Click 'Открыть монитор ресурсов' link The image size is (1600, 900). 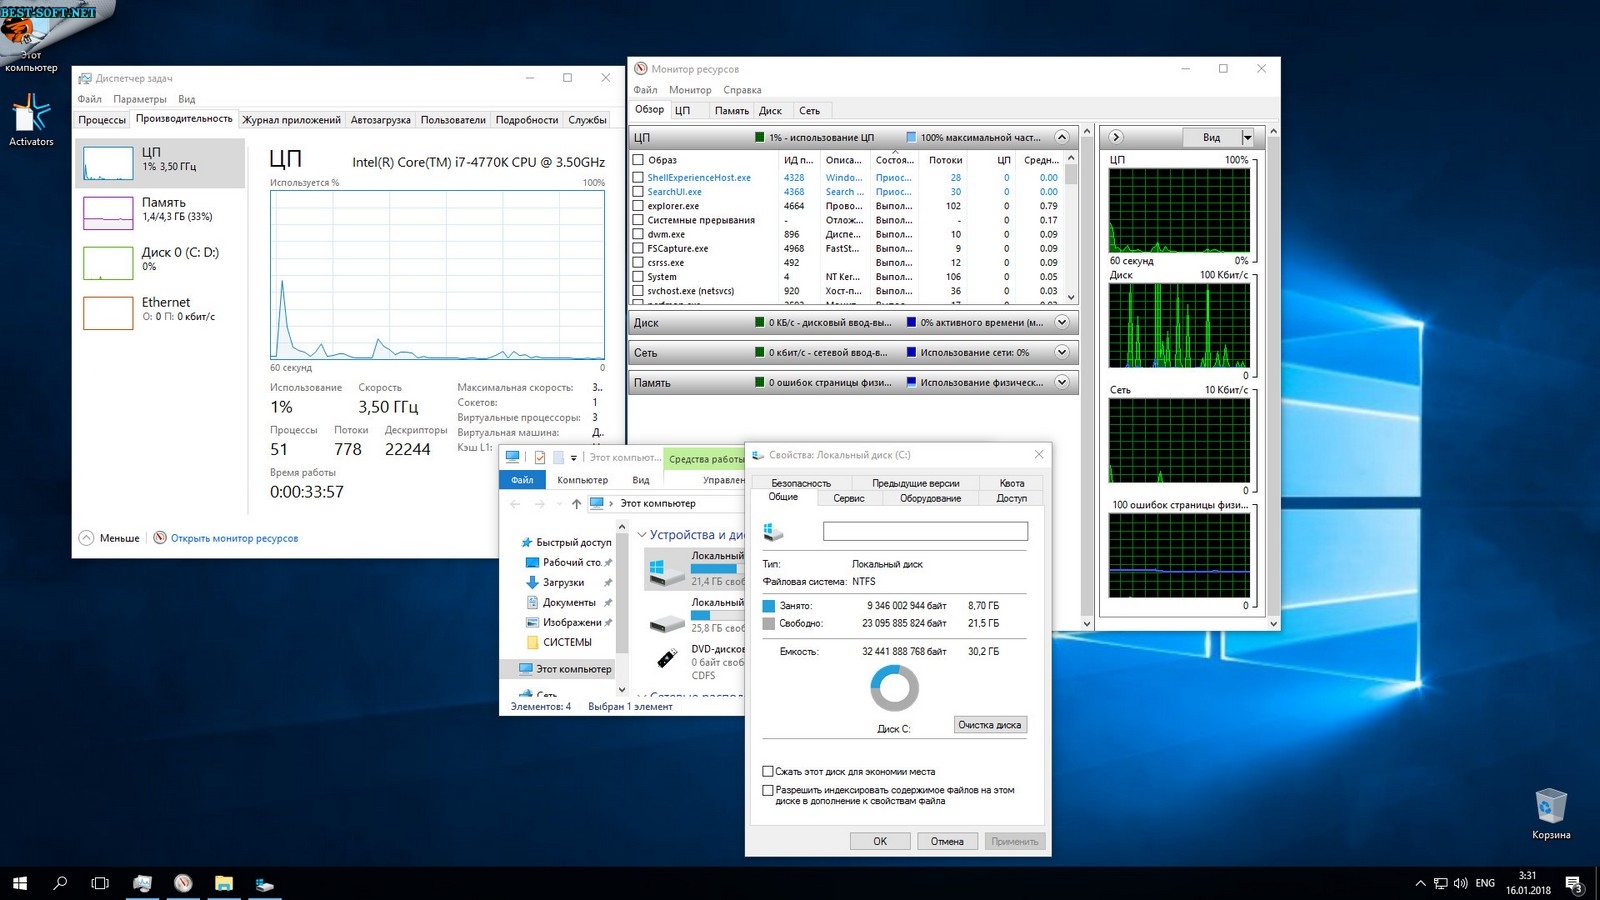pos(234,538)
